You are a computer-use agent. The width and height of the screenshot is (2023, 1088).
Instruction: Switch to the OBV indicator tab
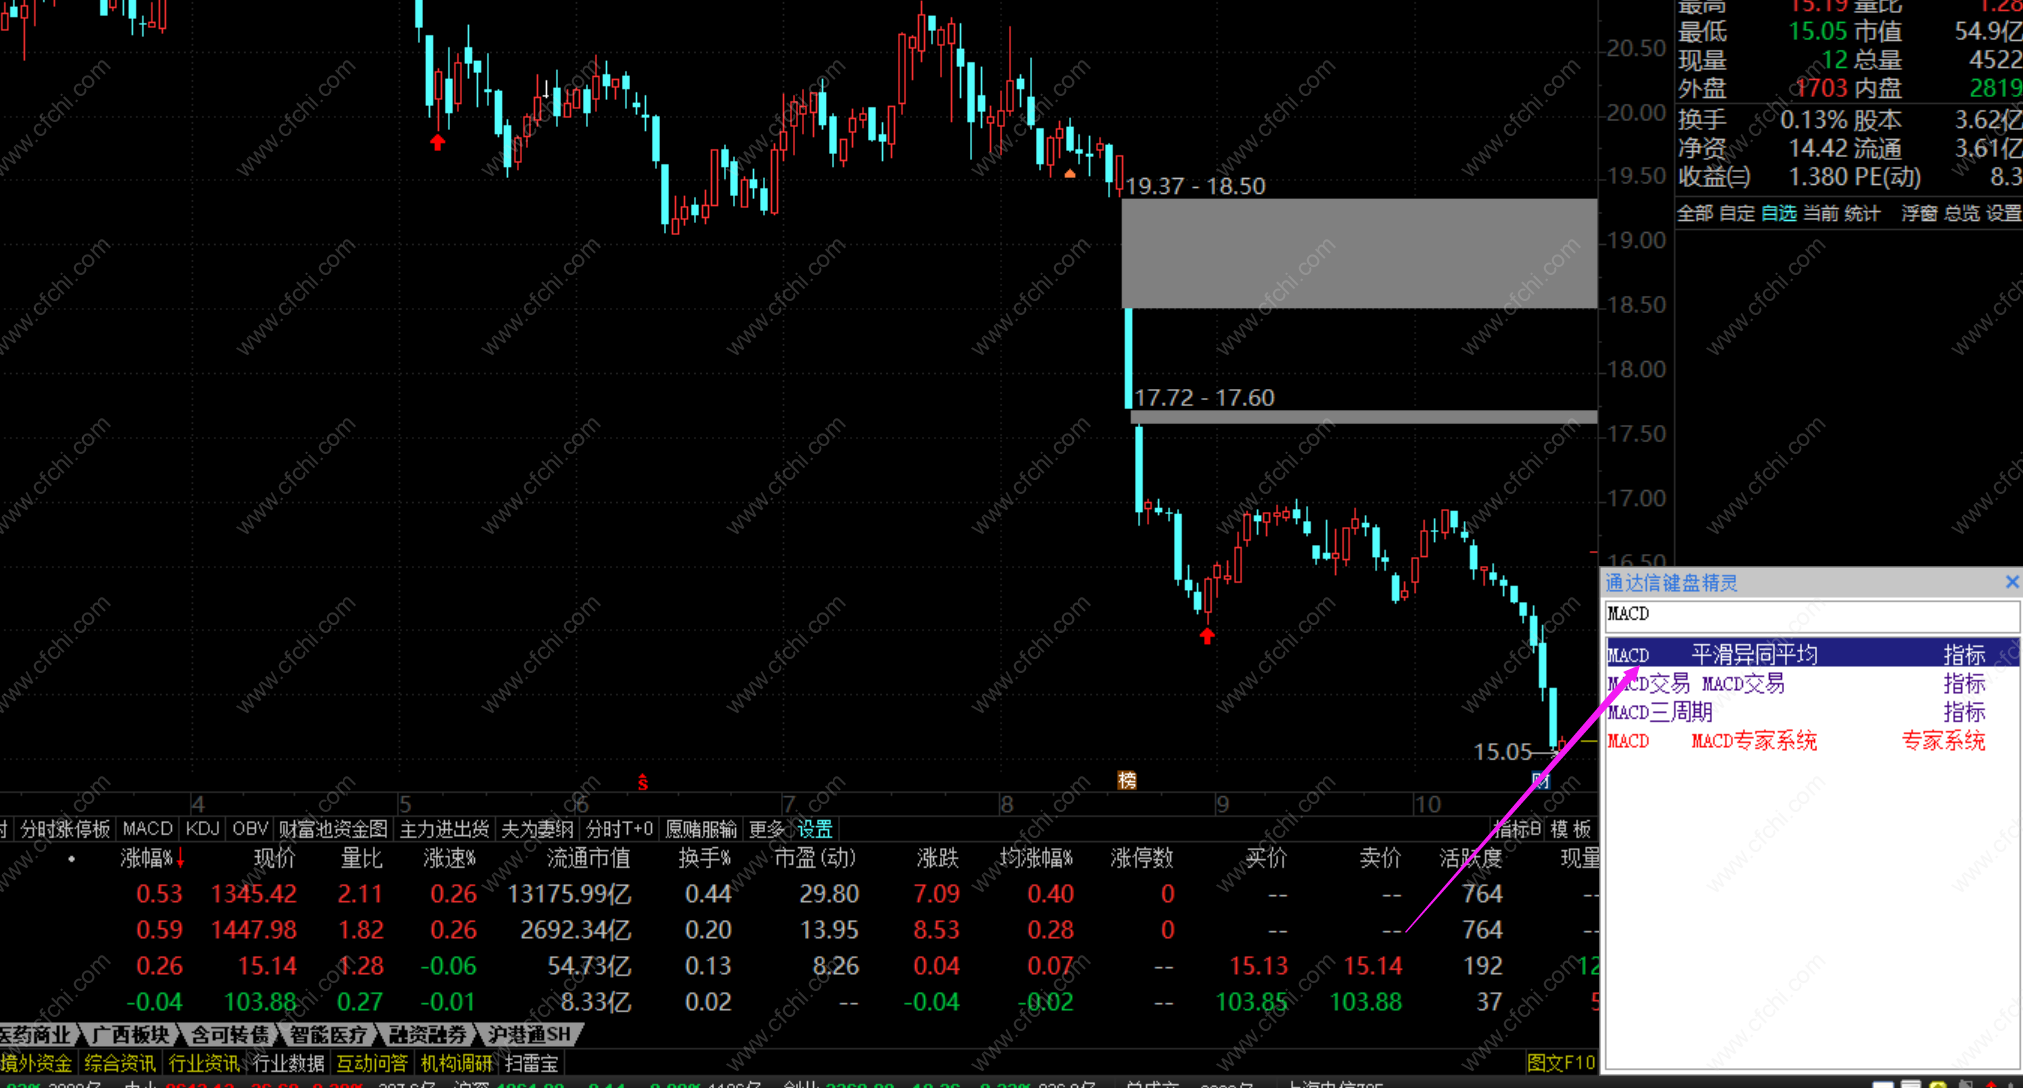click(x=250, y=829)
